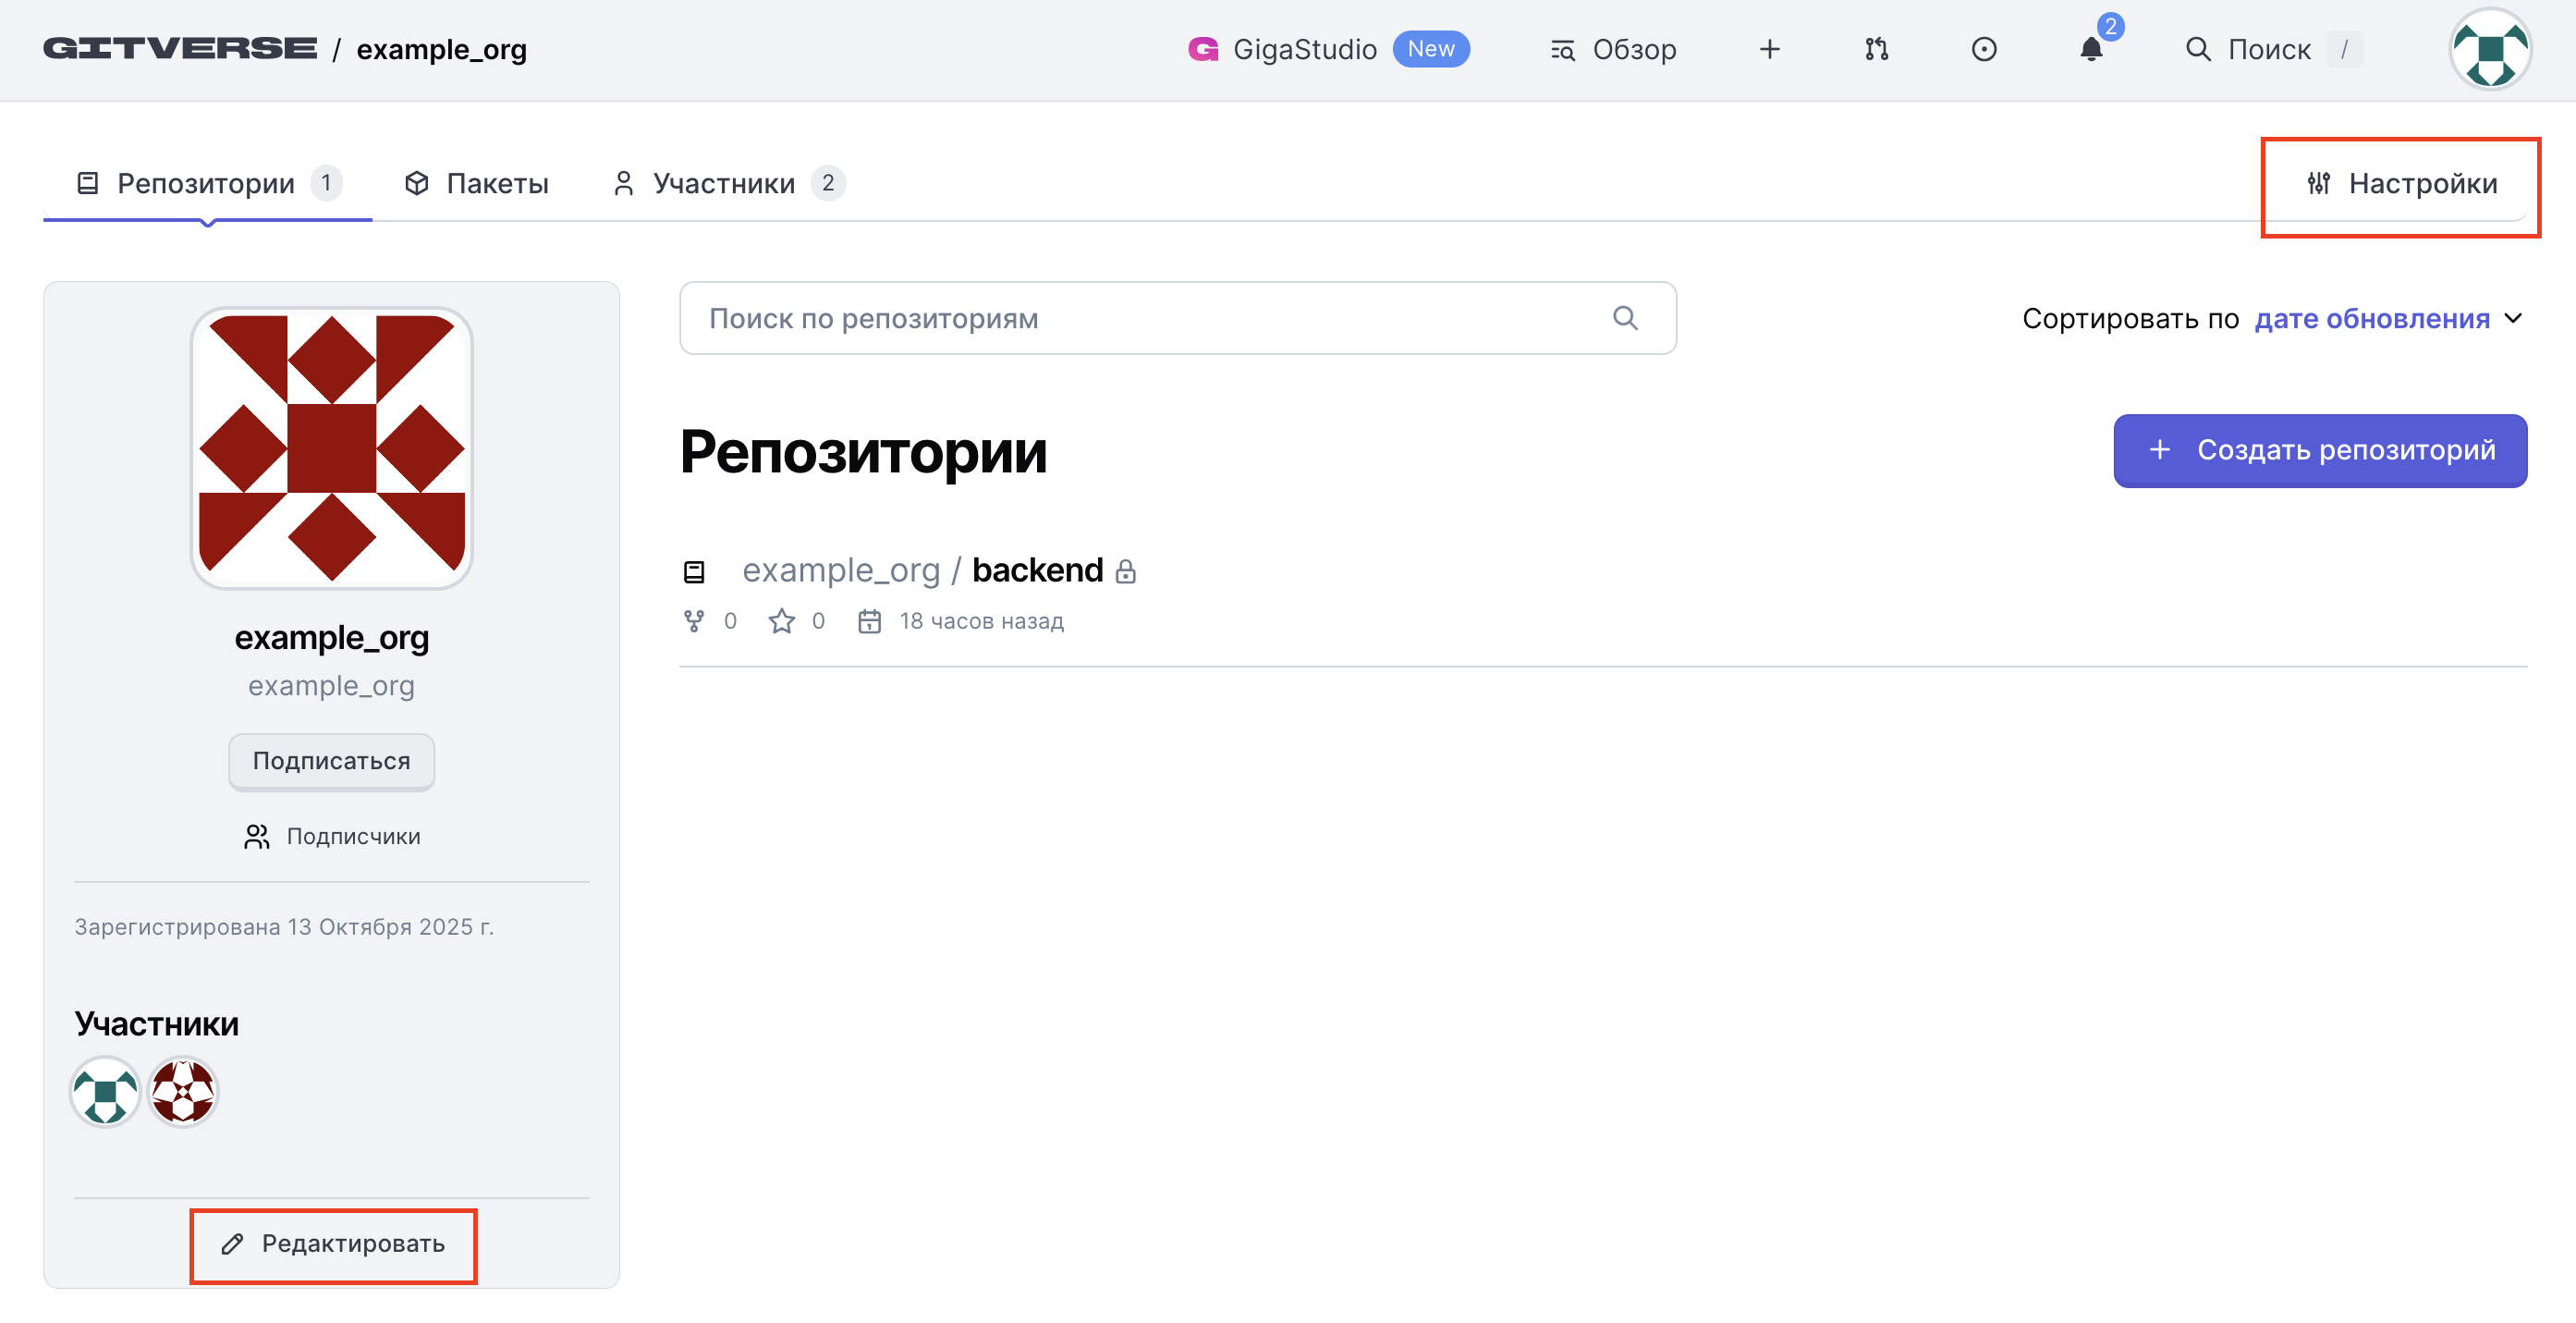
Task: Open pull requests icon in header
Action: (x=1876, y=49)
